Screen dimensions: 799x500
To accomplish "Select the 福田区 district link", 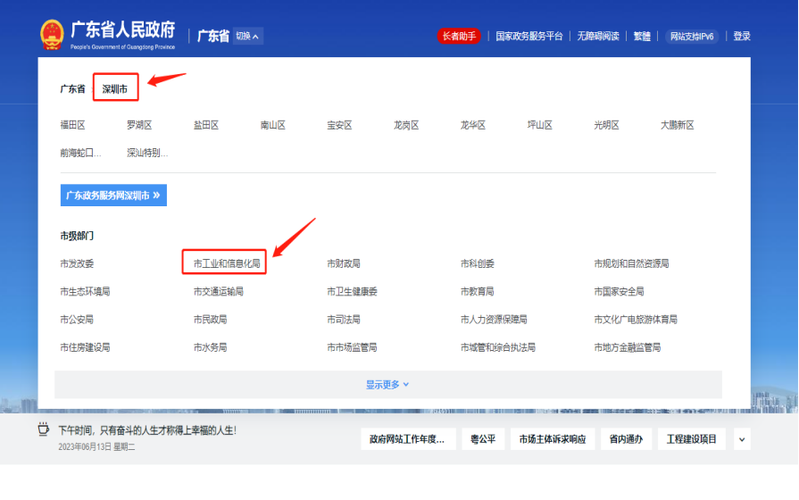I will click(73, 125).
